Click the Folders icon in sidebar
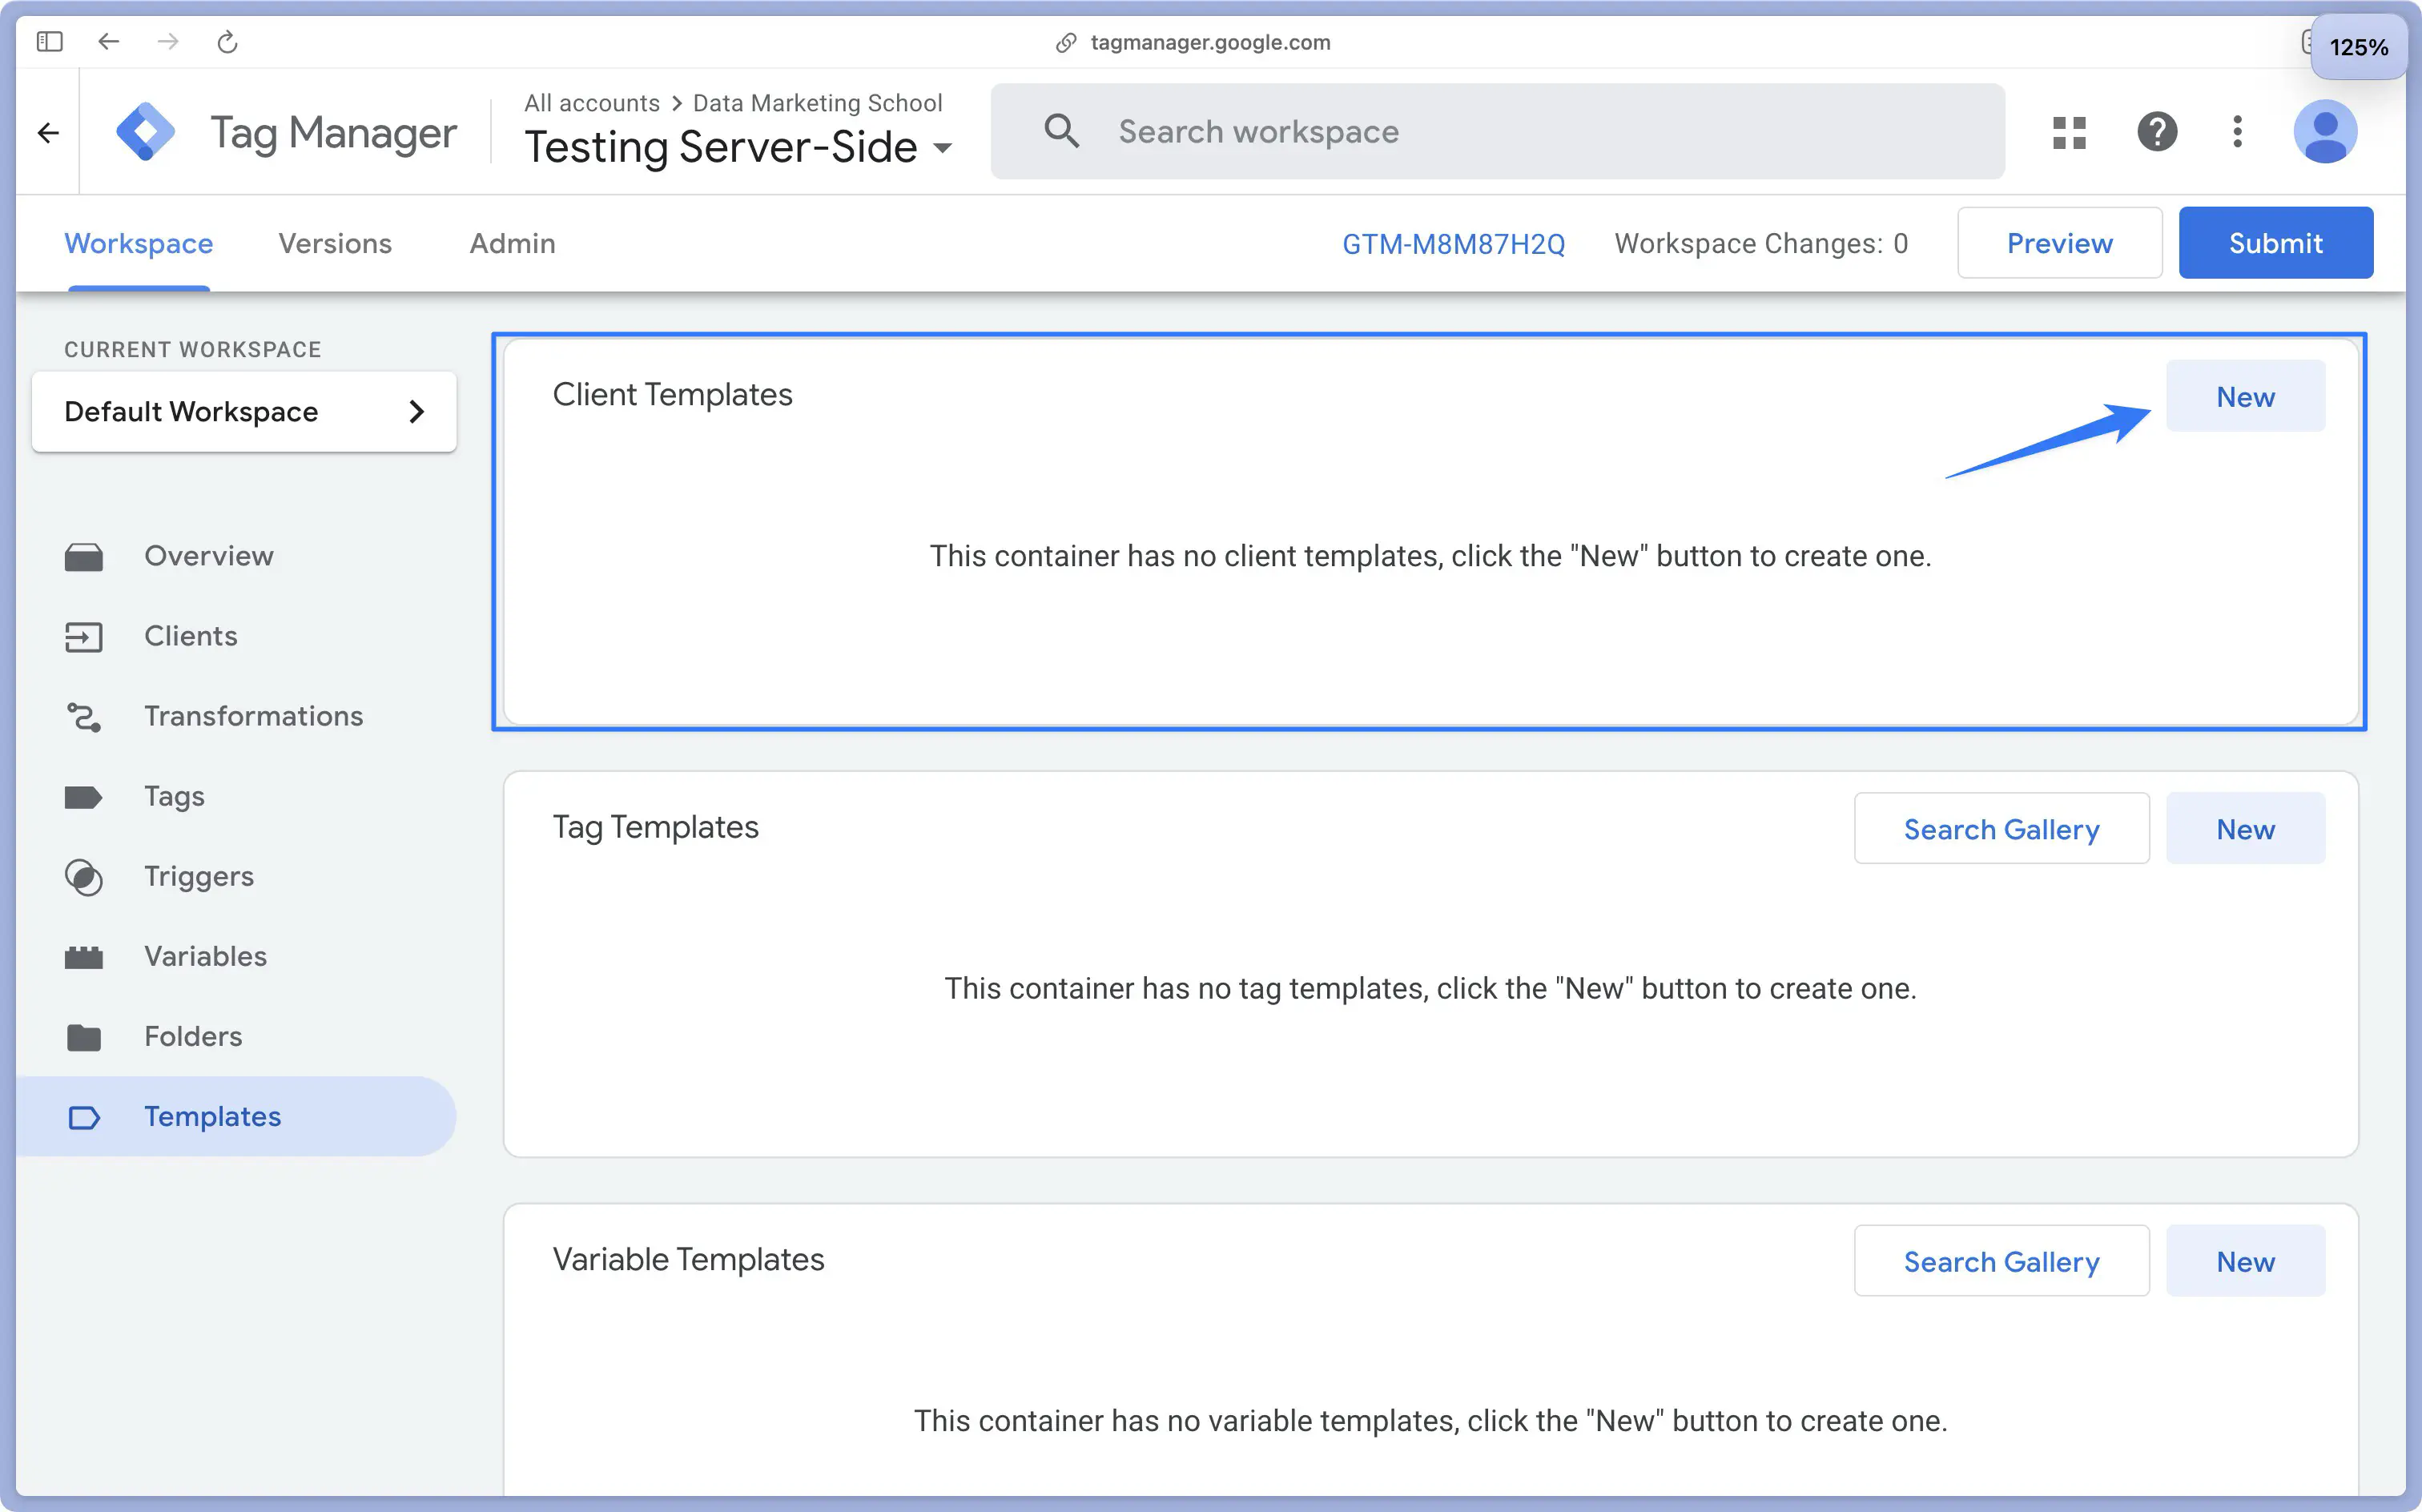This screenshot has width=2422, height=1512. (86, 1035)
